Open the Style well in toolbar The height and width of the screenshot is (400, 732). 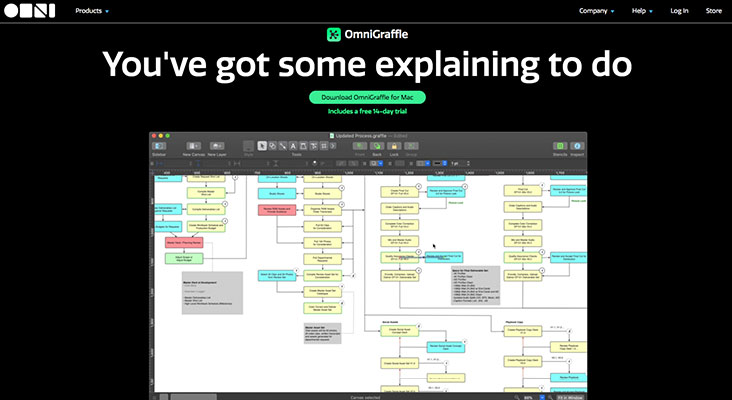click(x=249, y=146)
